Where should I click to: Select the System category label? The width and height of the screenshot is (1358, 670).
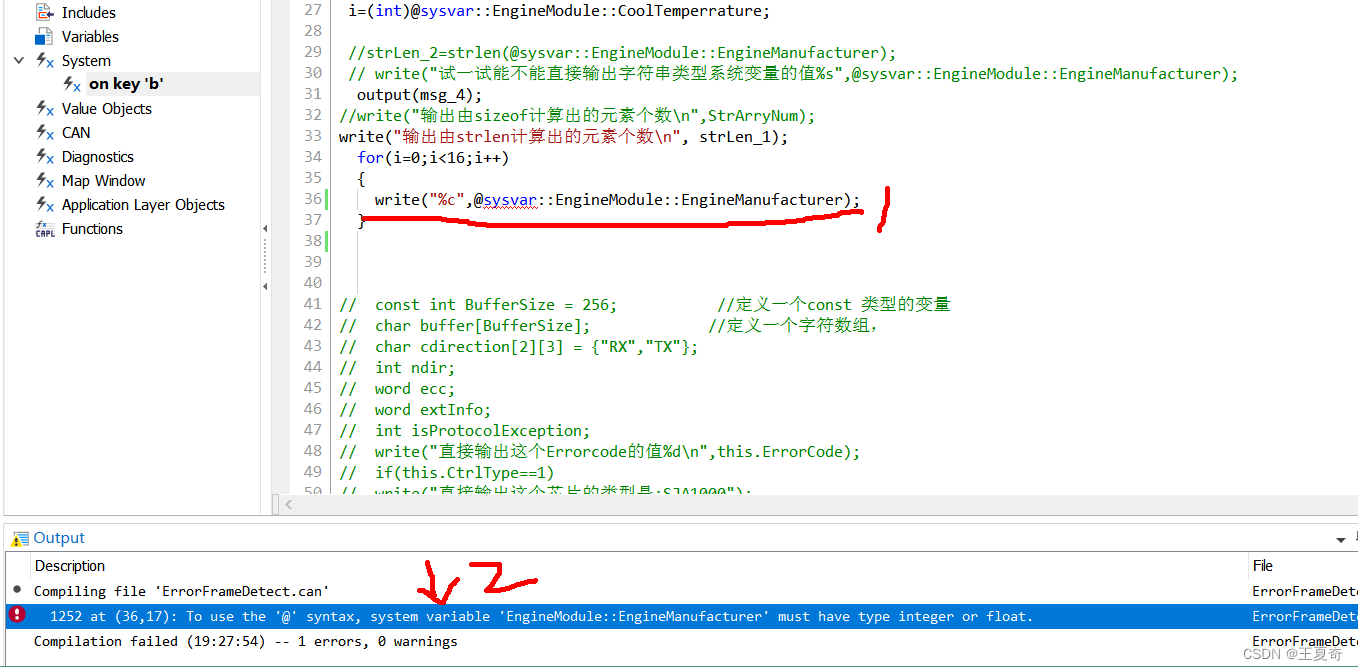[x=86, y=61]
